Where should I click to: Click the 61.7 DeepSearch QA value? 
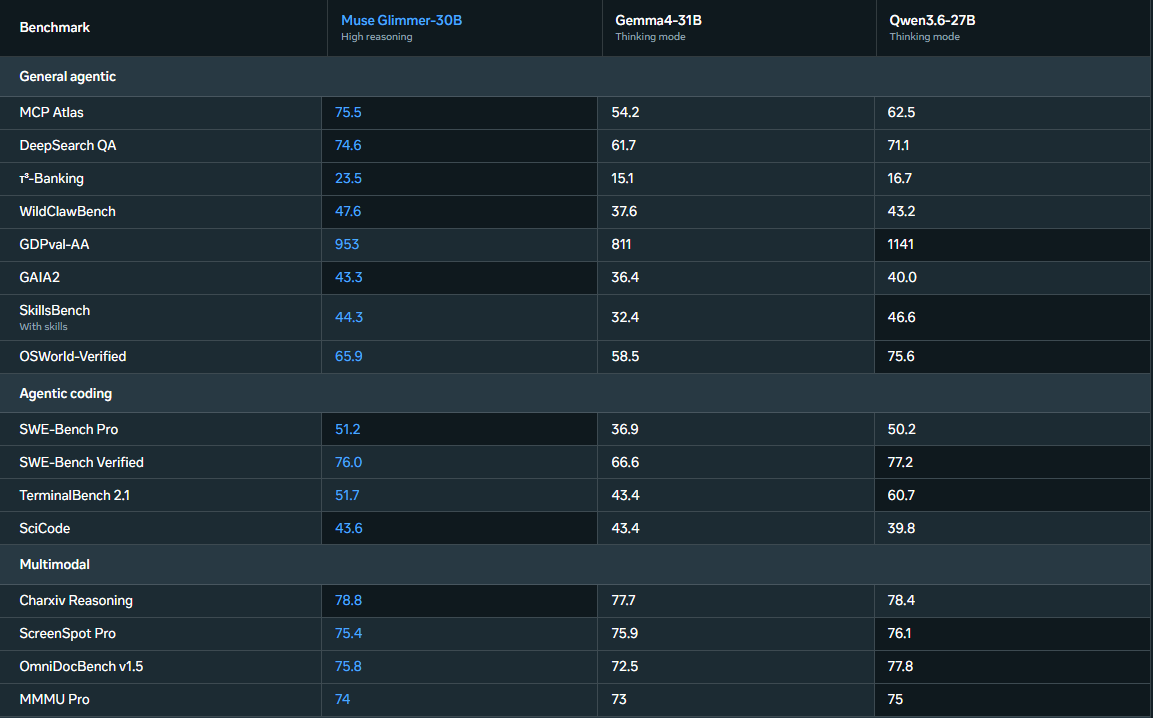(x=623, y=146)
